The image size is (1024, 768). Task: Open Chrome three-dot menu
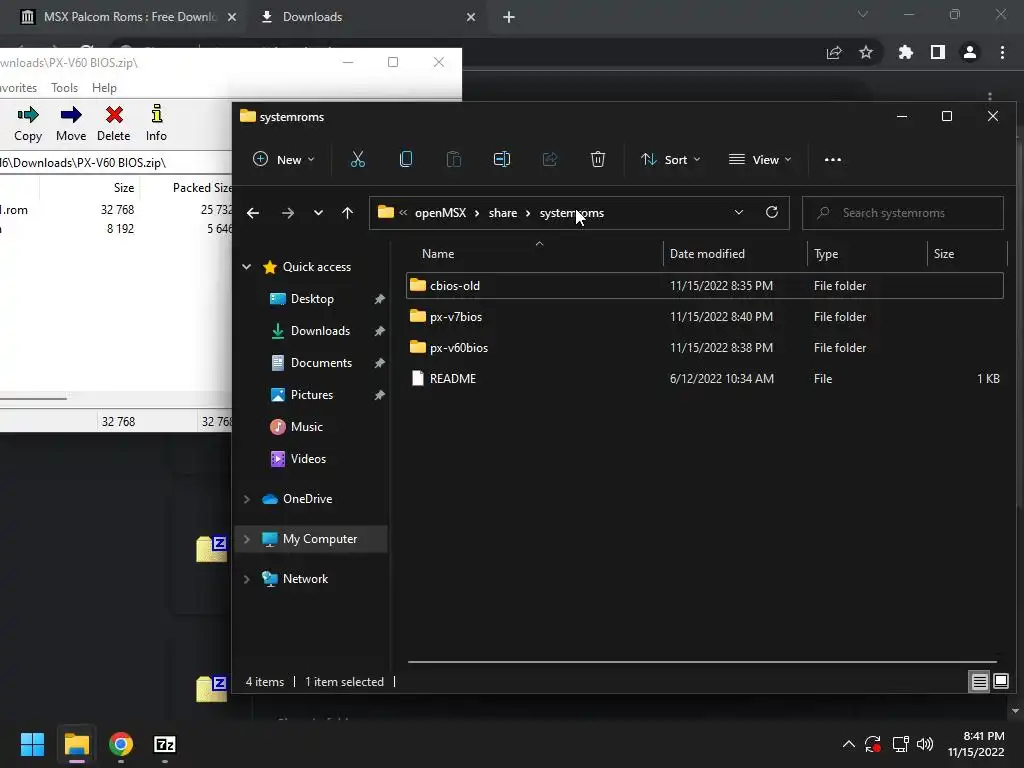point(1002,52)
